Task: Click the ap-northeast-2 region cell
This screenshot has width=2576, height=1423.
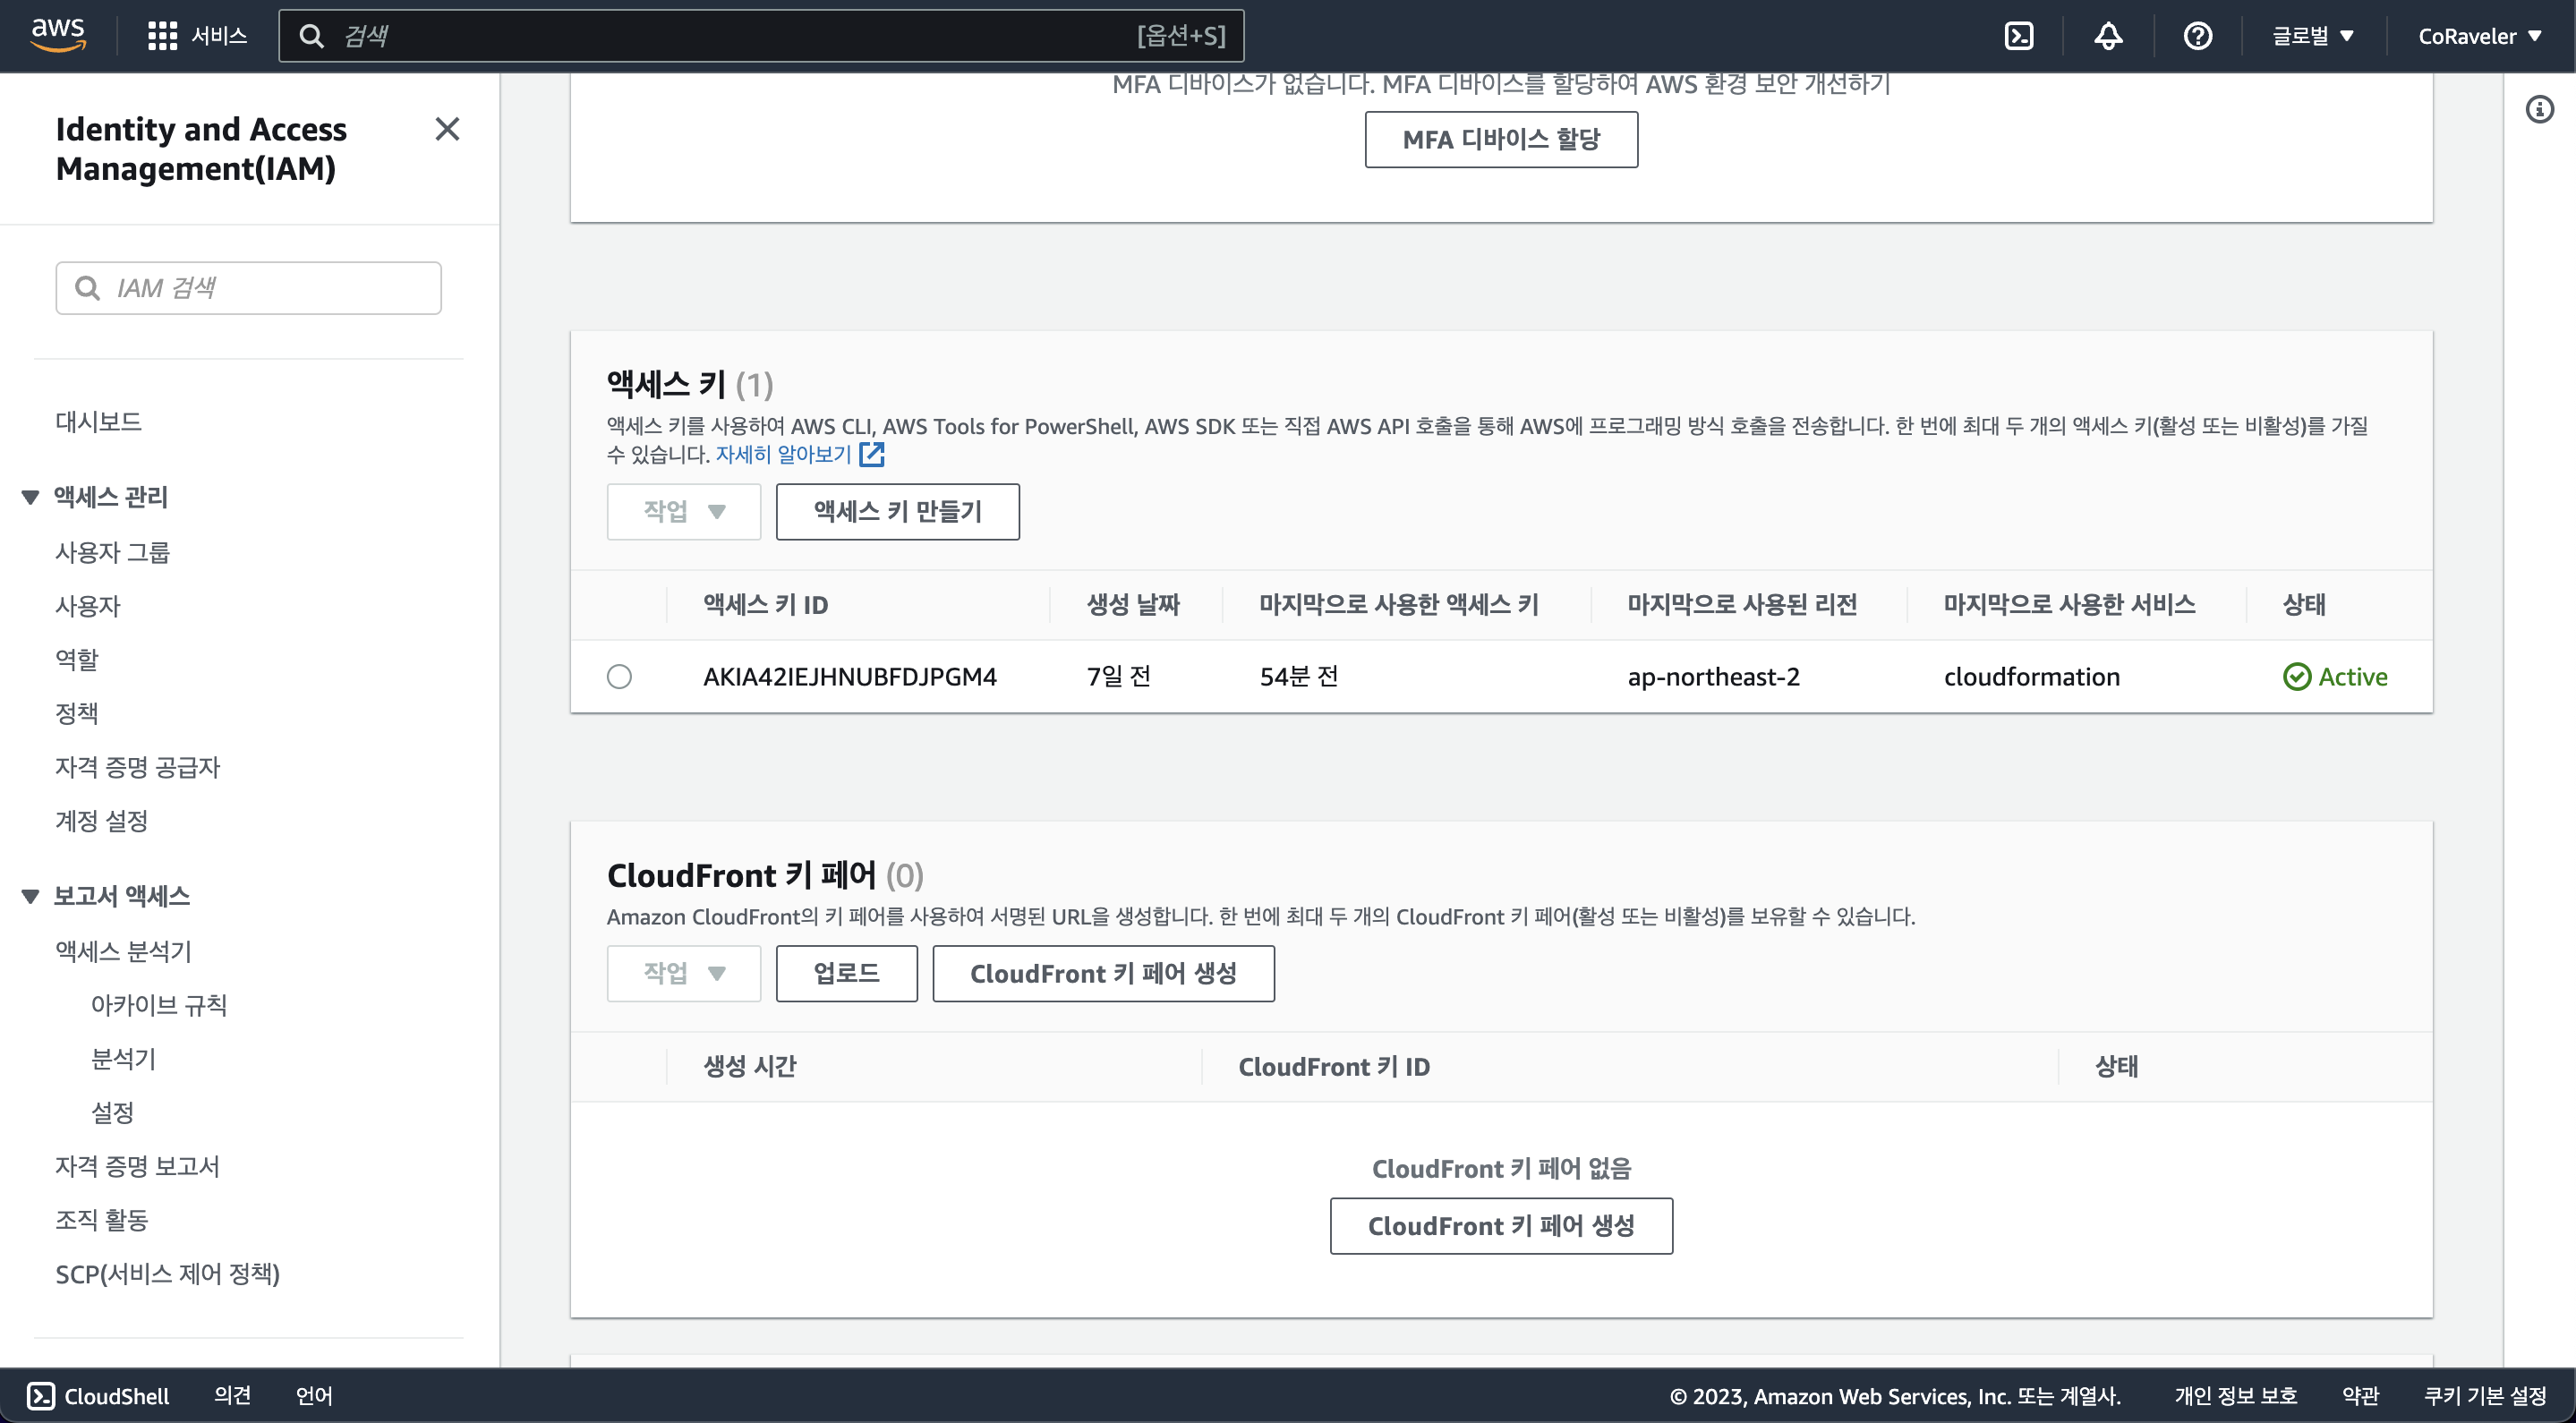Action: [1713, 677]
